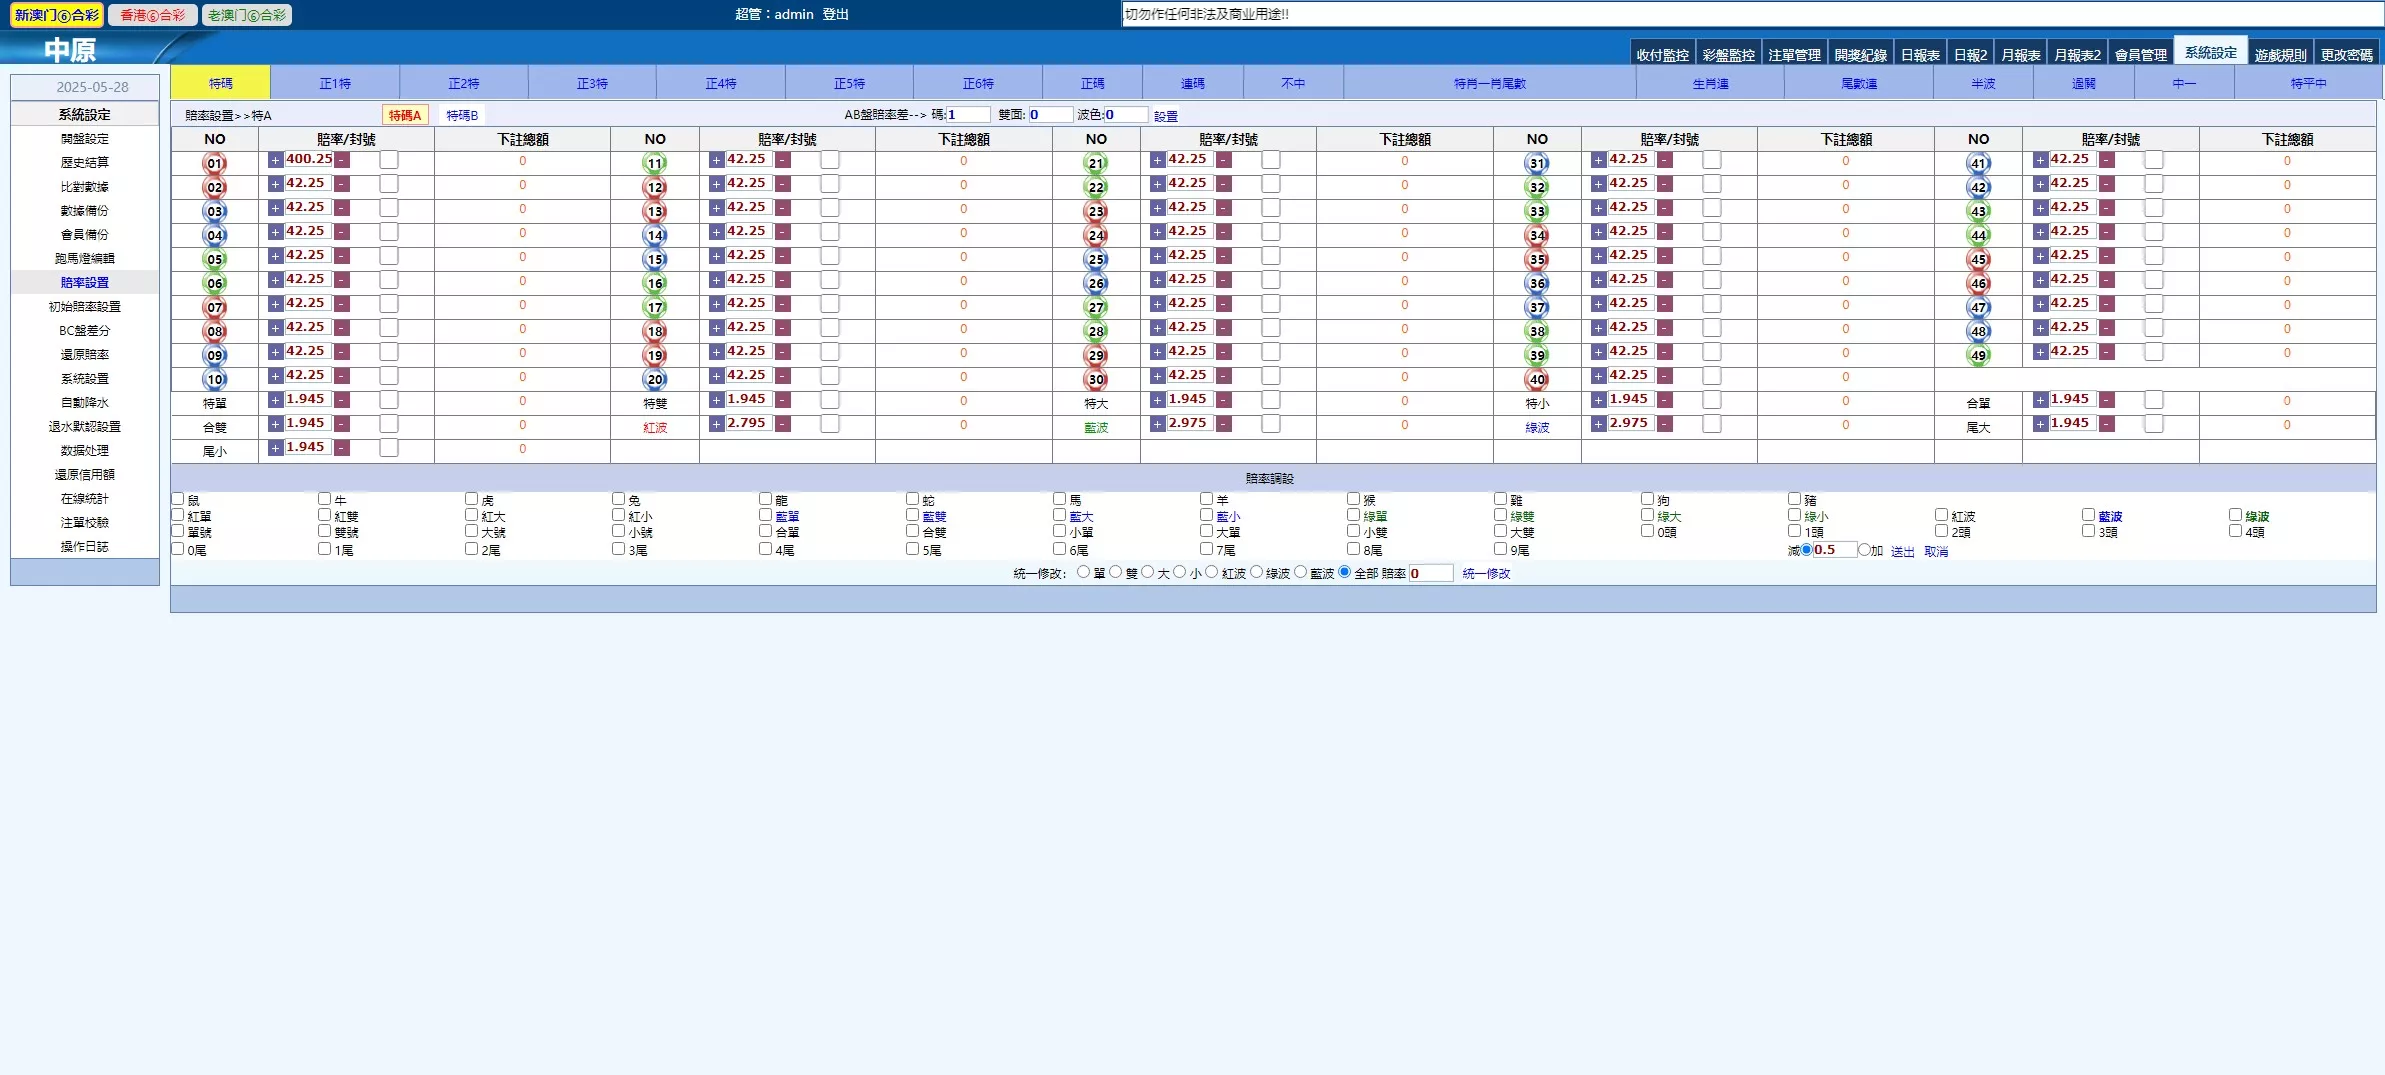Decrease odds for number 25 with minus
Screen dimensions: 2385x1075
(1224, 256)
